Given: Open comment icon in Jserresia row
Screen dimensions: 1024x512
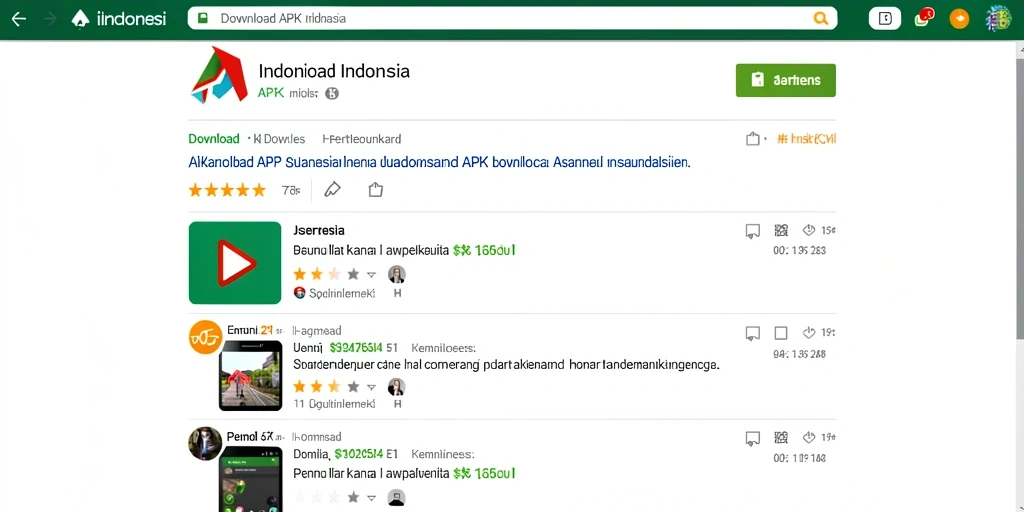Looking at the screenshot, I should tap(752, 230).
